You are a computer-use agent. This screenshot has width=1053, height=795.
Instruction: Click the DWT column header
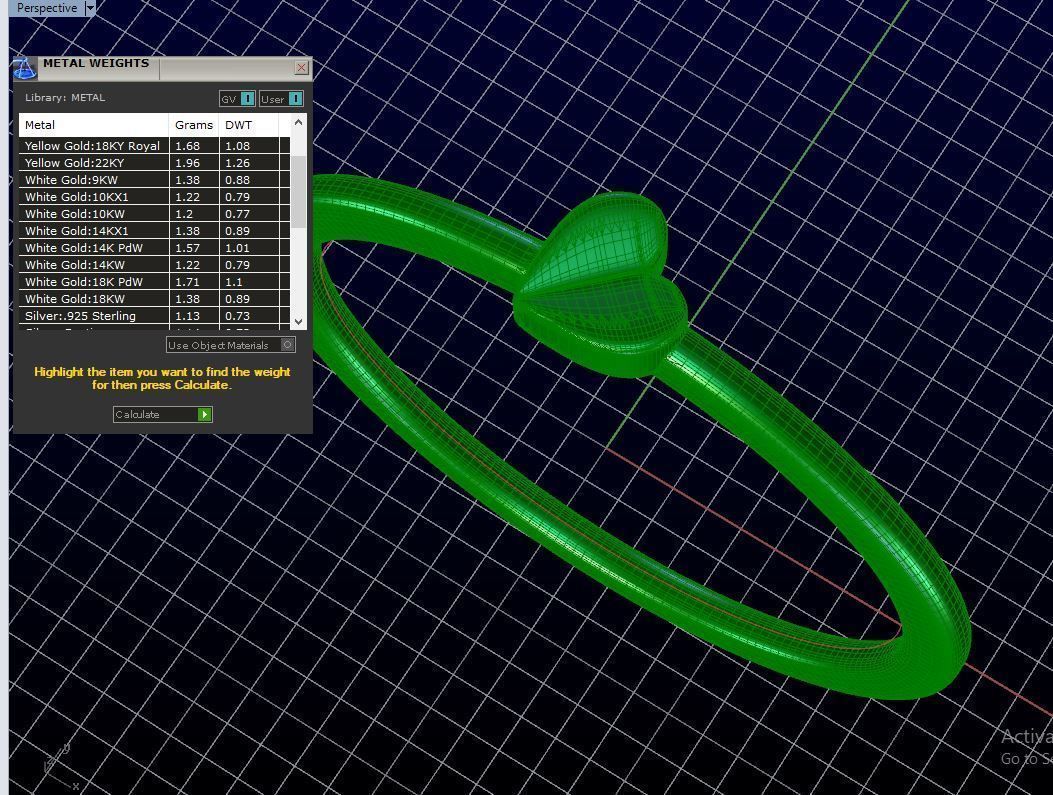click(248, 125)
